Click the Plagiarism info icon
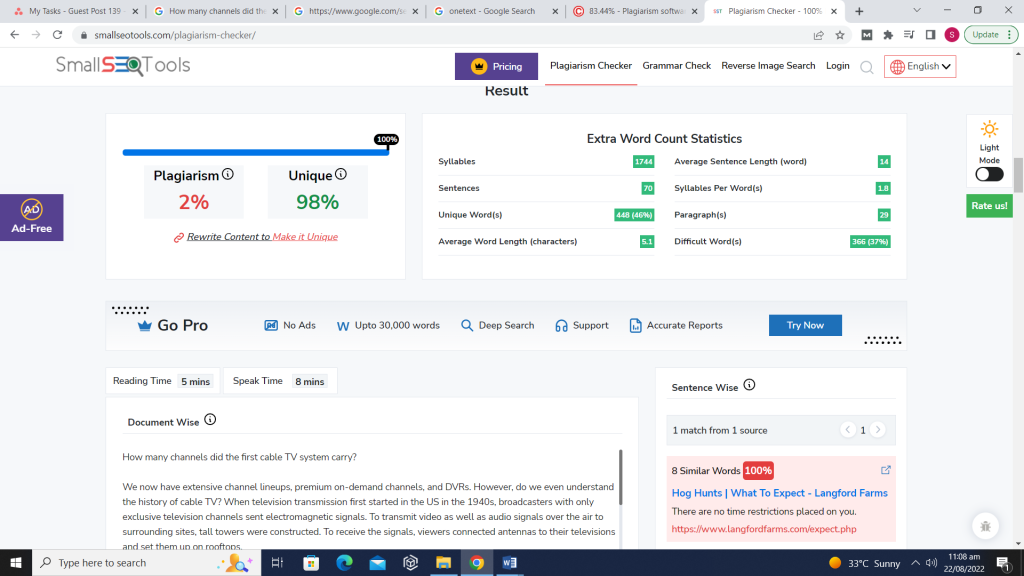Image resolution: width=1024 pixels, height=576 pixels. point(227,174)
